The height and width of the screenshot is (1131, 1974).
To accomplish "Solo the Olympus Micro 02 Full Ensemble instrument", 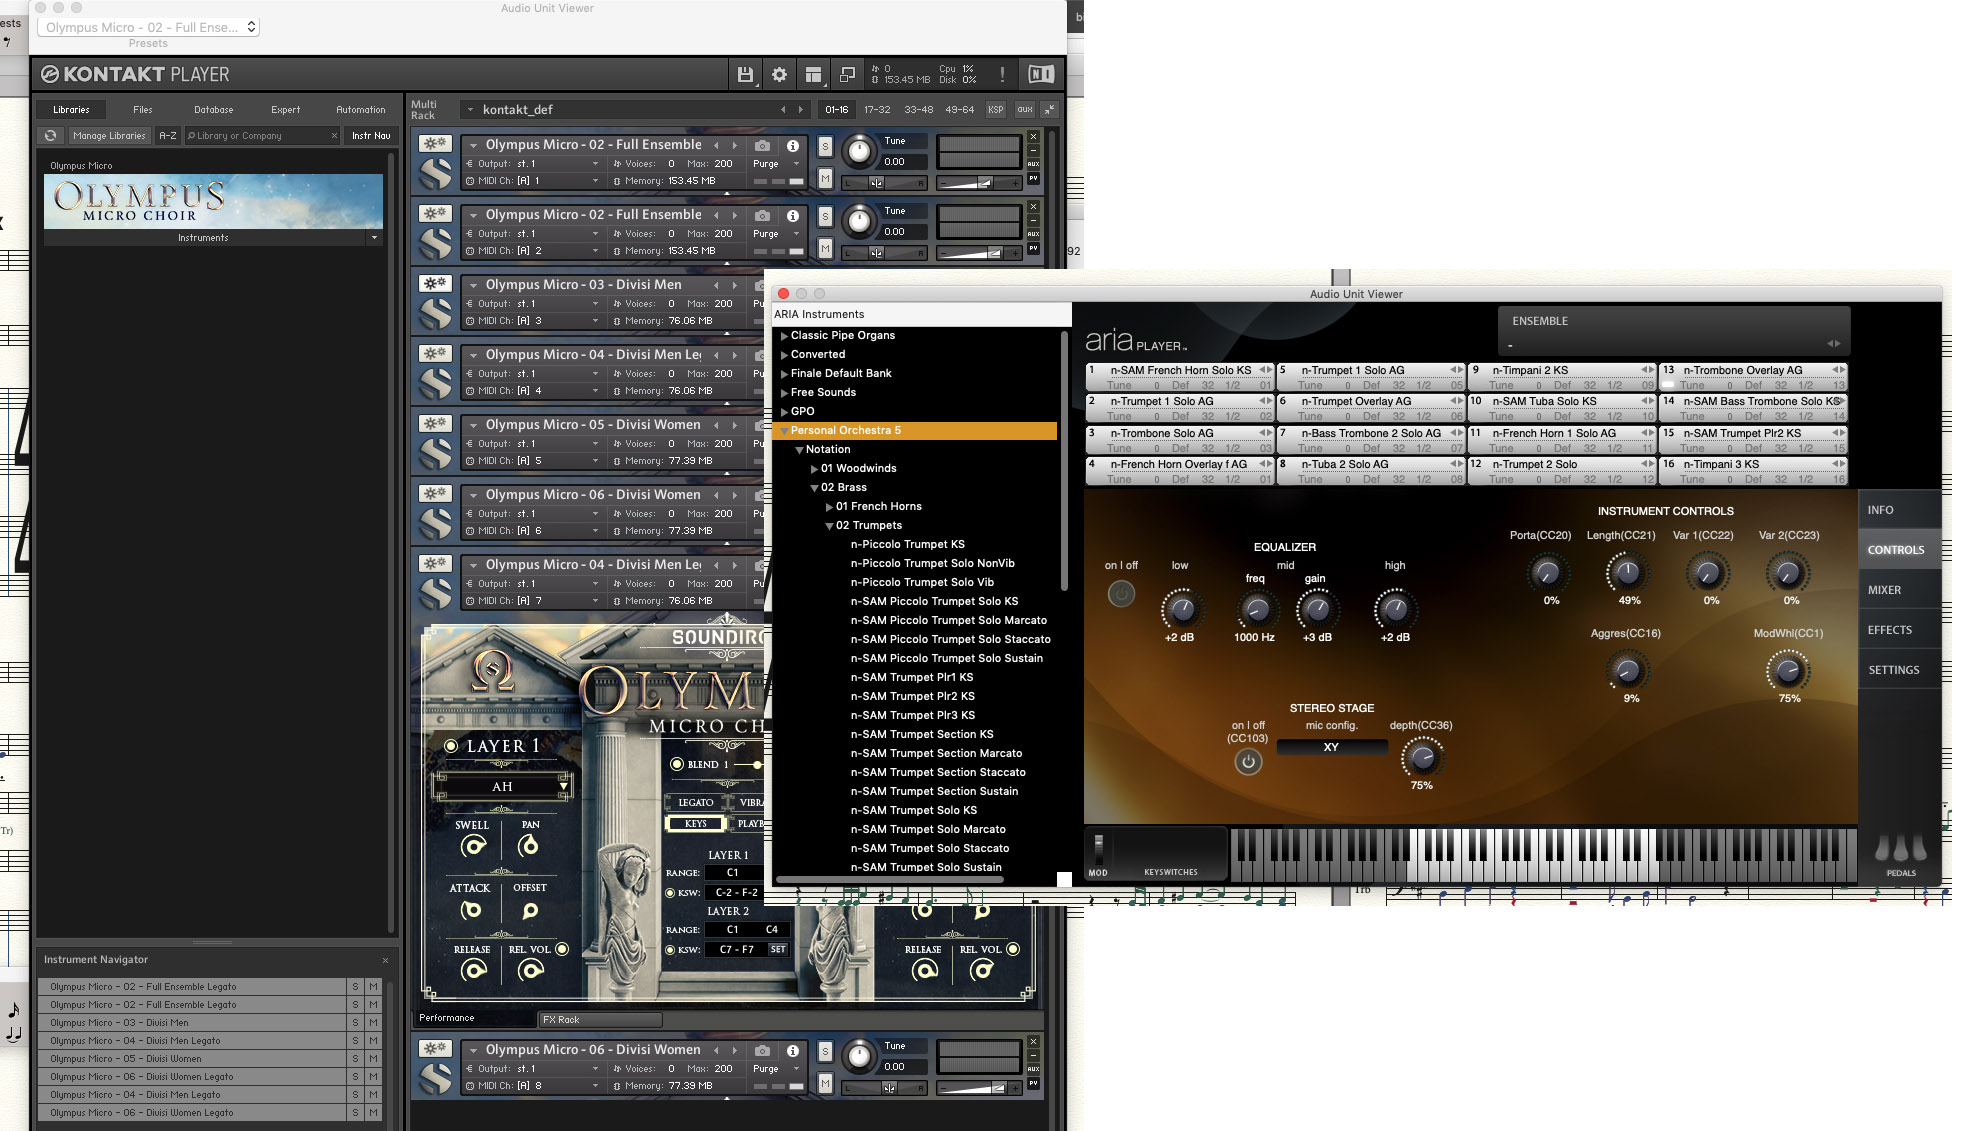I will pyautogui.click(x=824, y=145).
